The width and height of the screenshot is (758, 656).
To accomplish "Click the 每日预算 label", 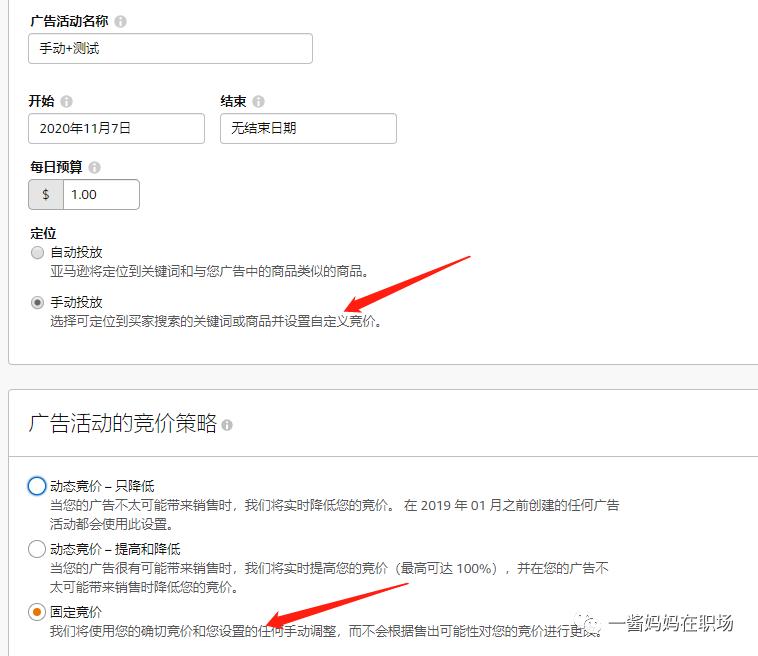I will (56, 167).
